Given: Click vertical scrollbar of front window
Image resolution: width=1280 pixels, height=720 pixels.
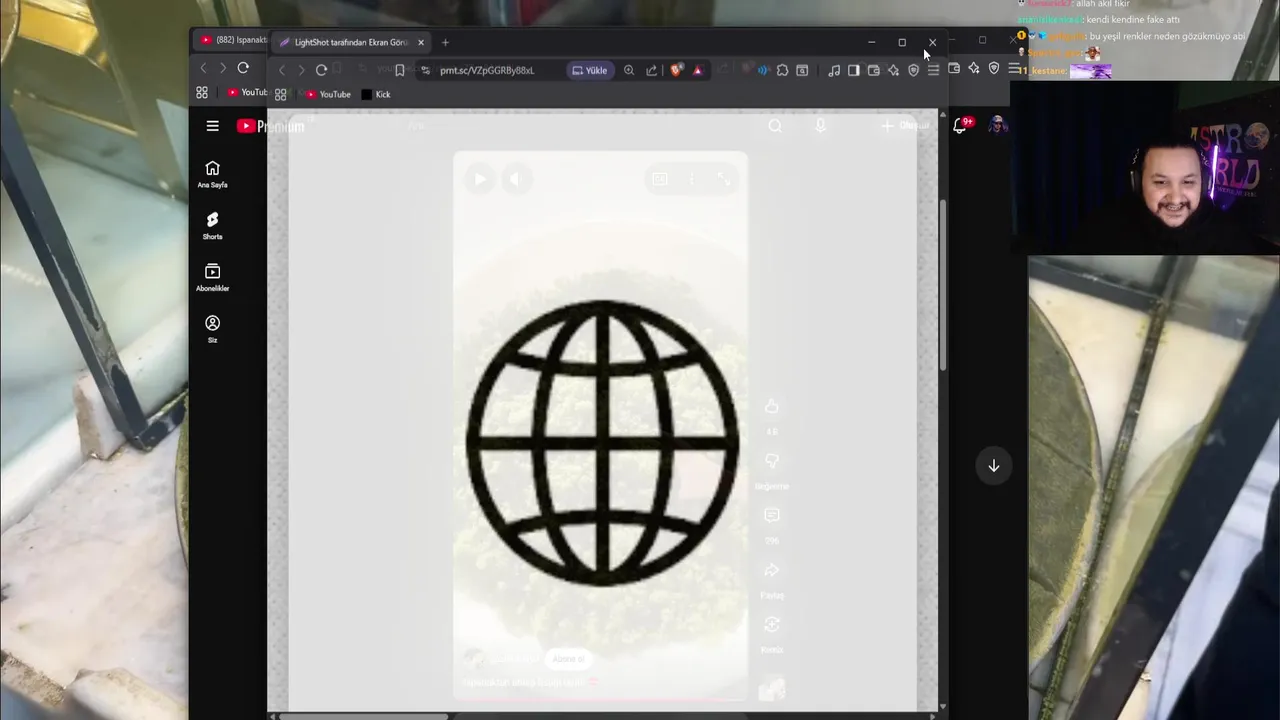Looking at the screenshot, I should coord(942,287).
